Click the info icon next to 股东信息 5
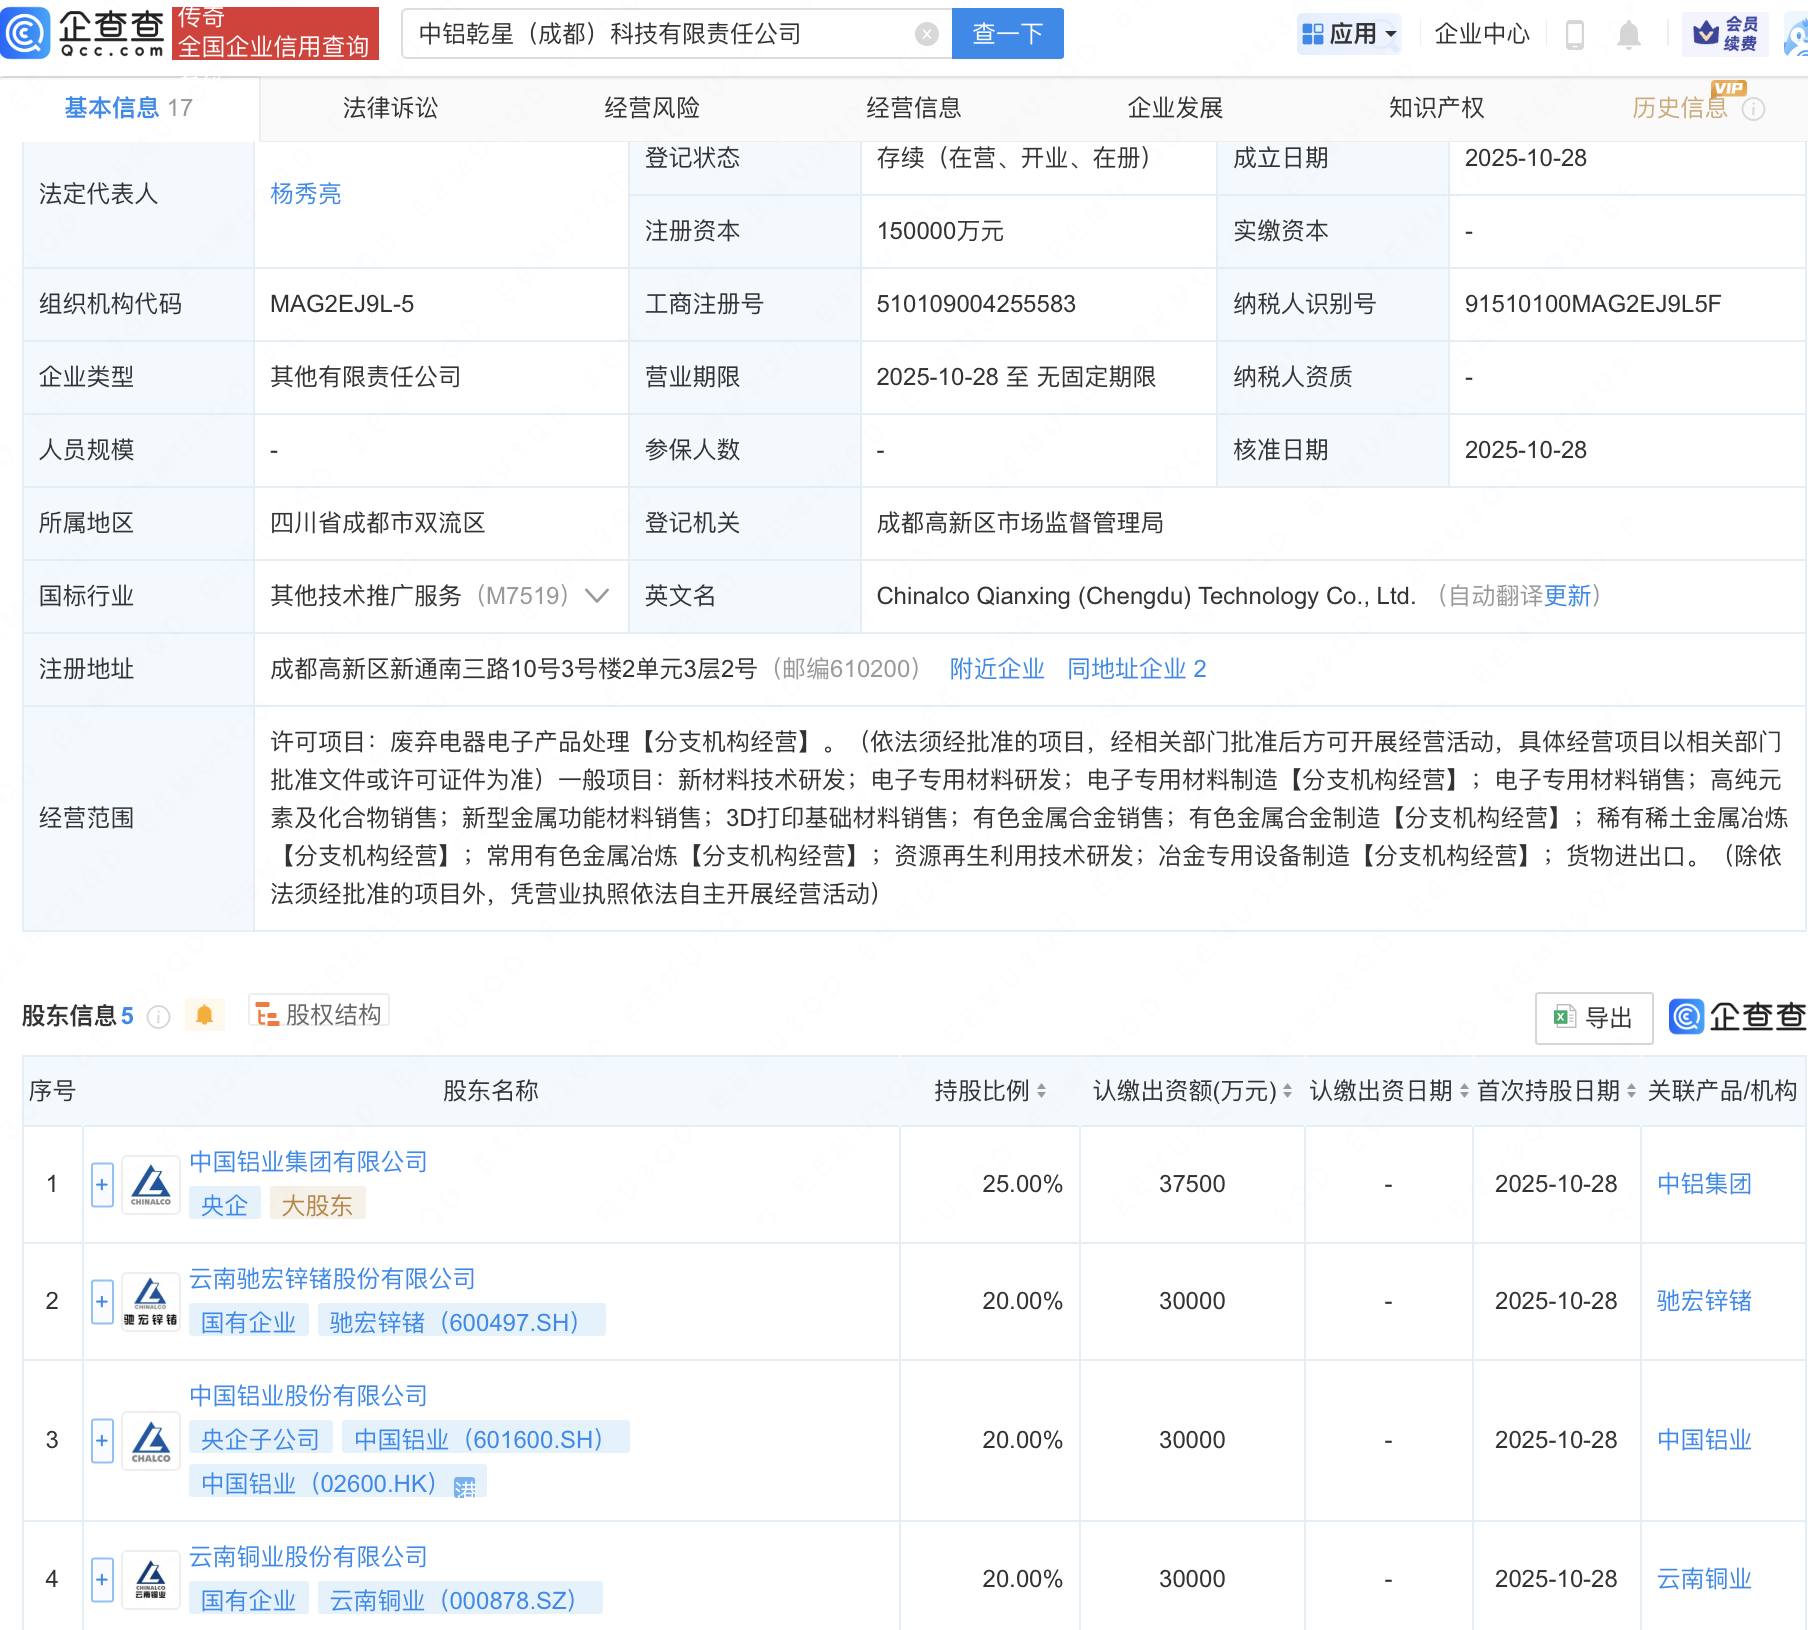Viewport: 1808px width, 1630px height. pos(157,1018)
